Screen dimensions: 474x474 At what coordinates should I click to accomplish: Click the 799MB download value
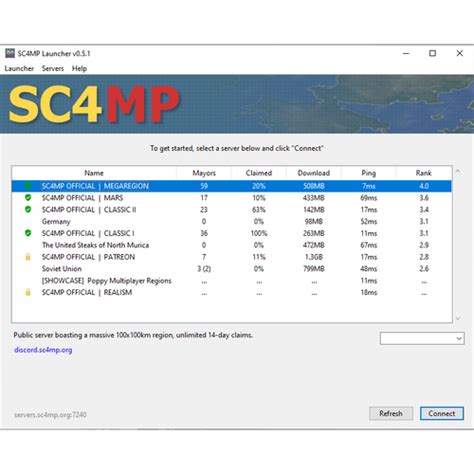click(x=314, y=269)
